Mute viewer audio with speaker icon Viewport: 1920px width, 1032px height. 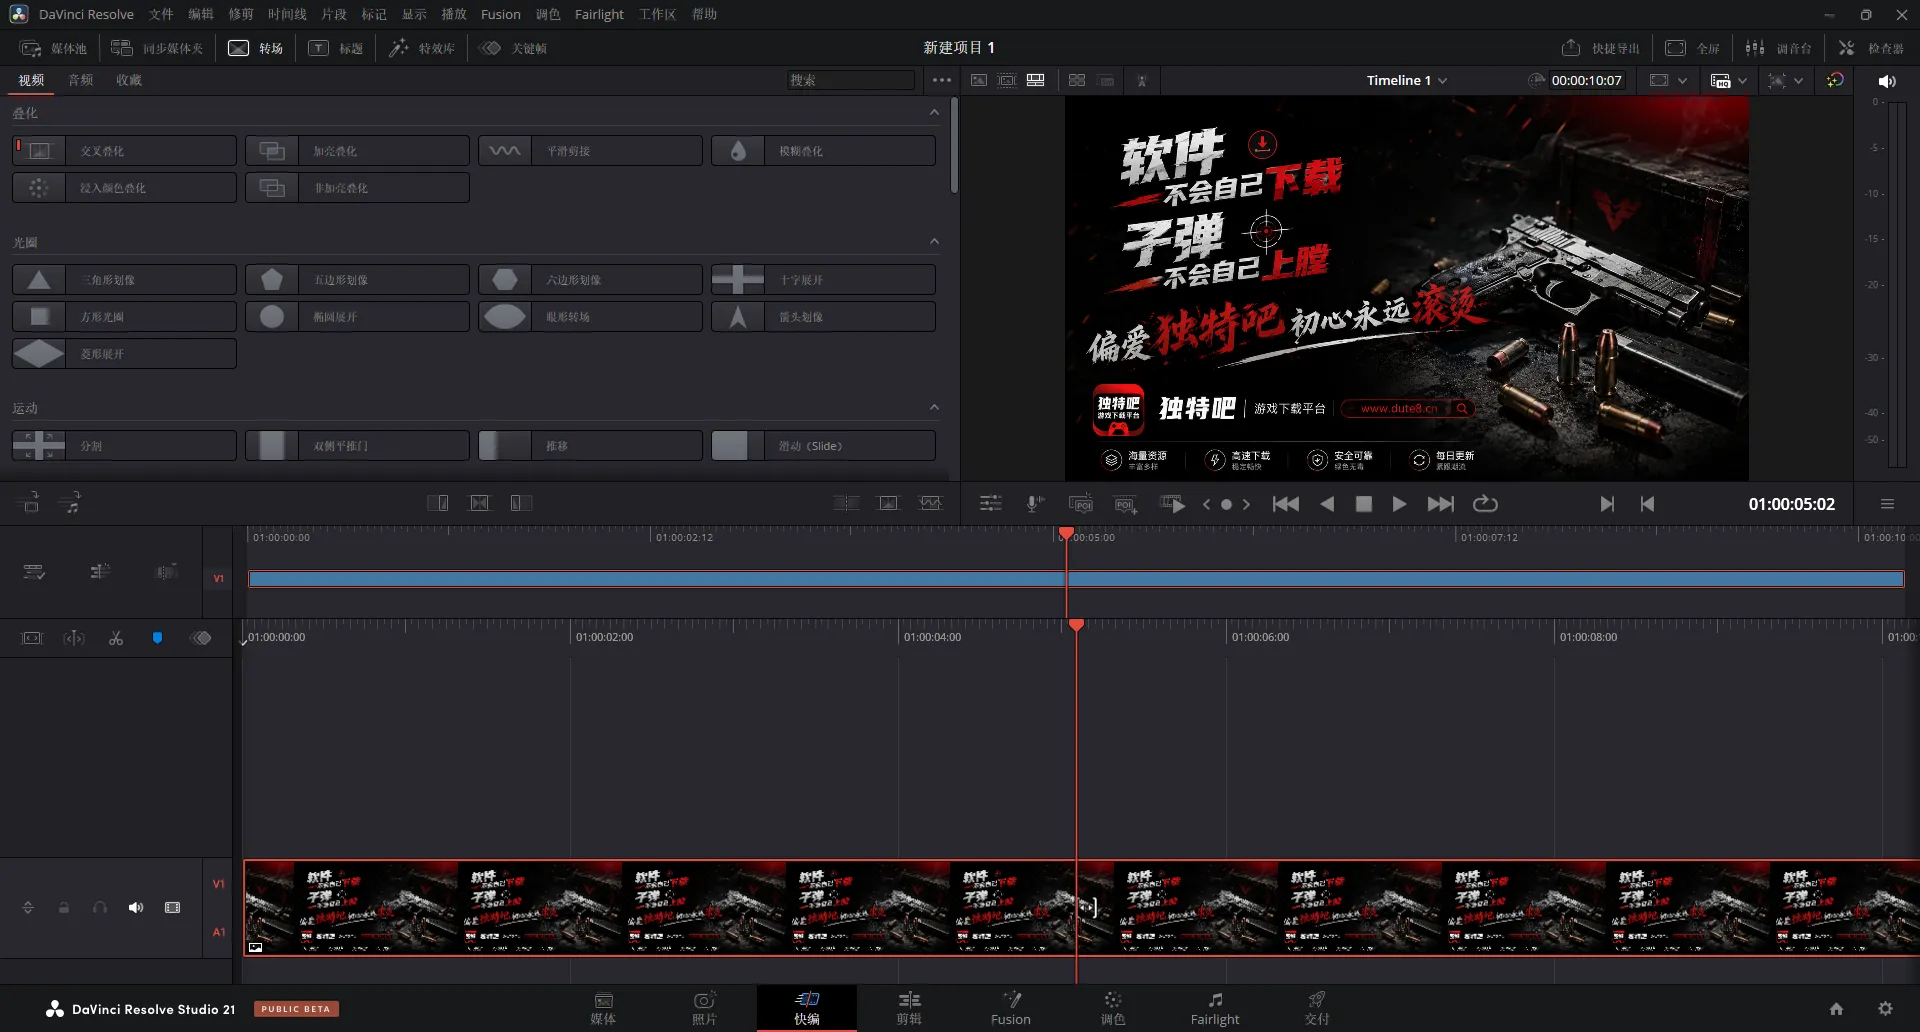click(1887, 81)
